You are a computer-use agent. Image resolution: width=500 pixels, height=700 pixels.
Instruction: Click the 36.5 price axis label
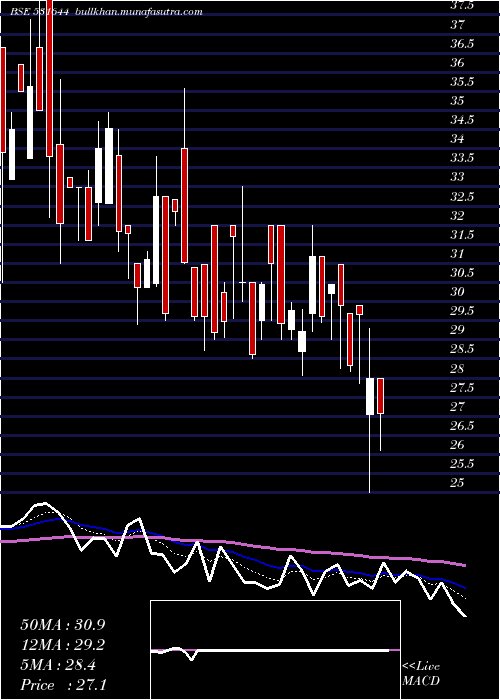[462, 44]
